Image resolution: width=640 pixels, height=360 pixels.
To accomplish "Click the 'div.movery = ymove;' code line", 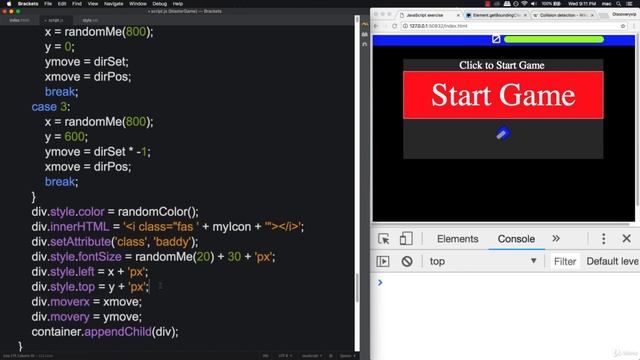I will point(87,317).
